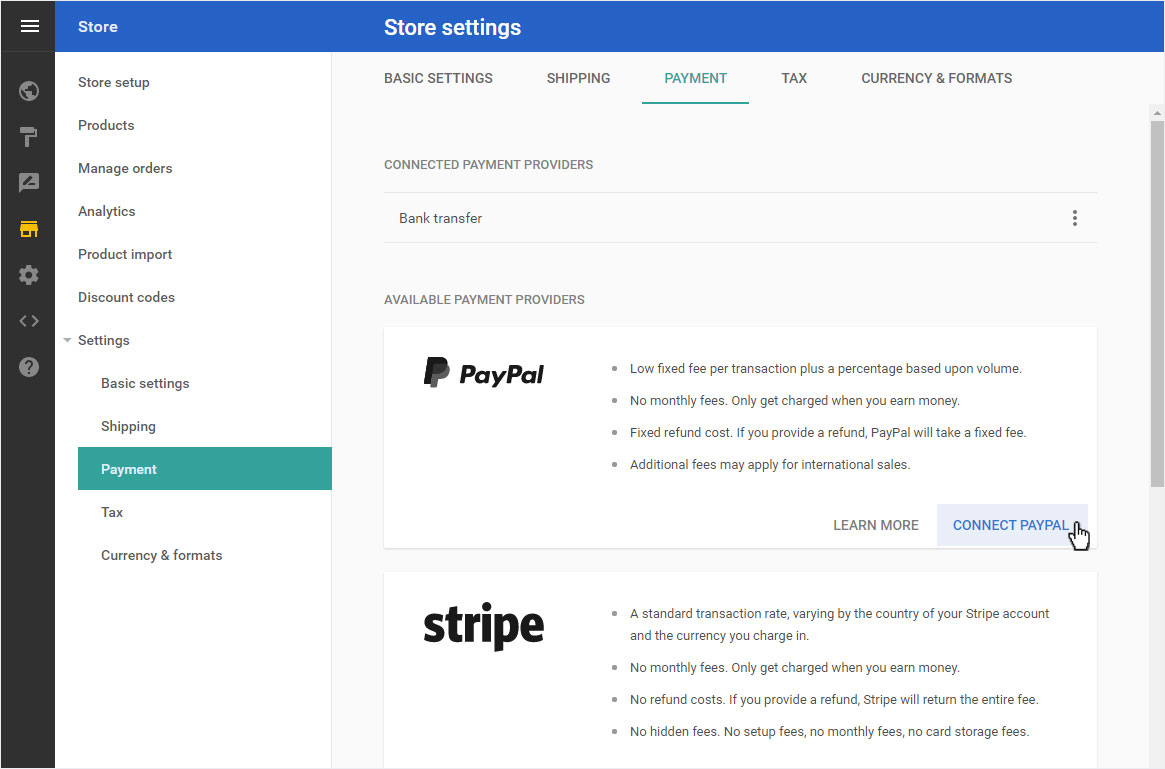Open Tax sub-item in sidebar
This screenshot has height=769, width=1165.
111,512
